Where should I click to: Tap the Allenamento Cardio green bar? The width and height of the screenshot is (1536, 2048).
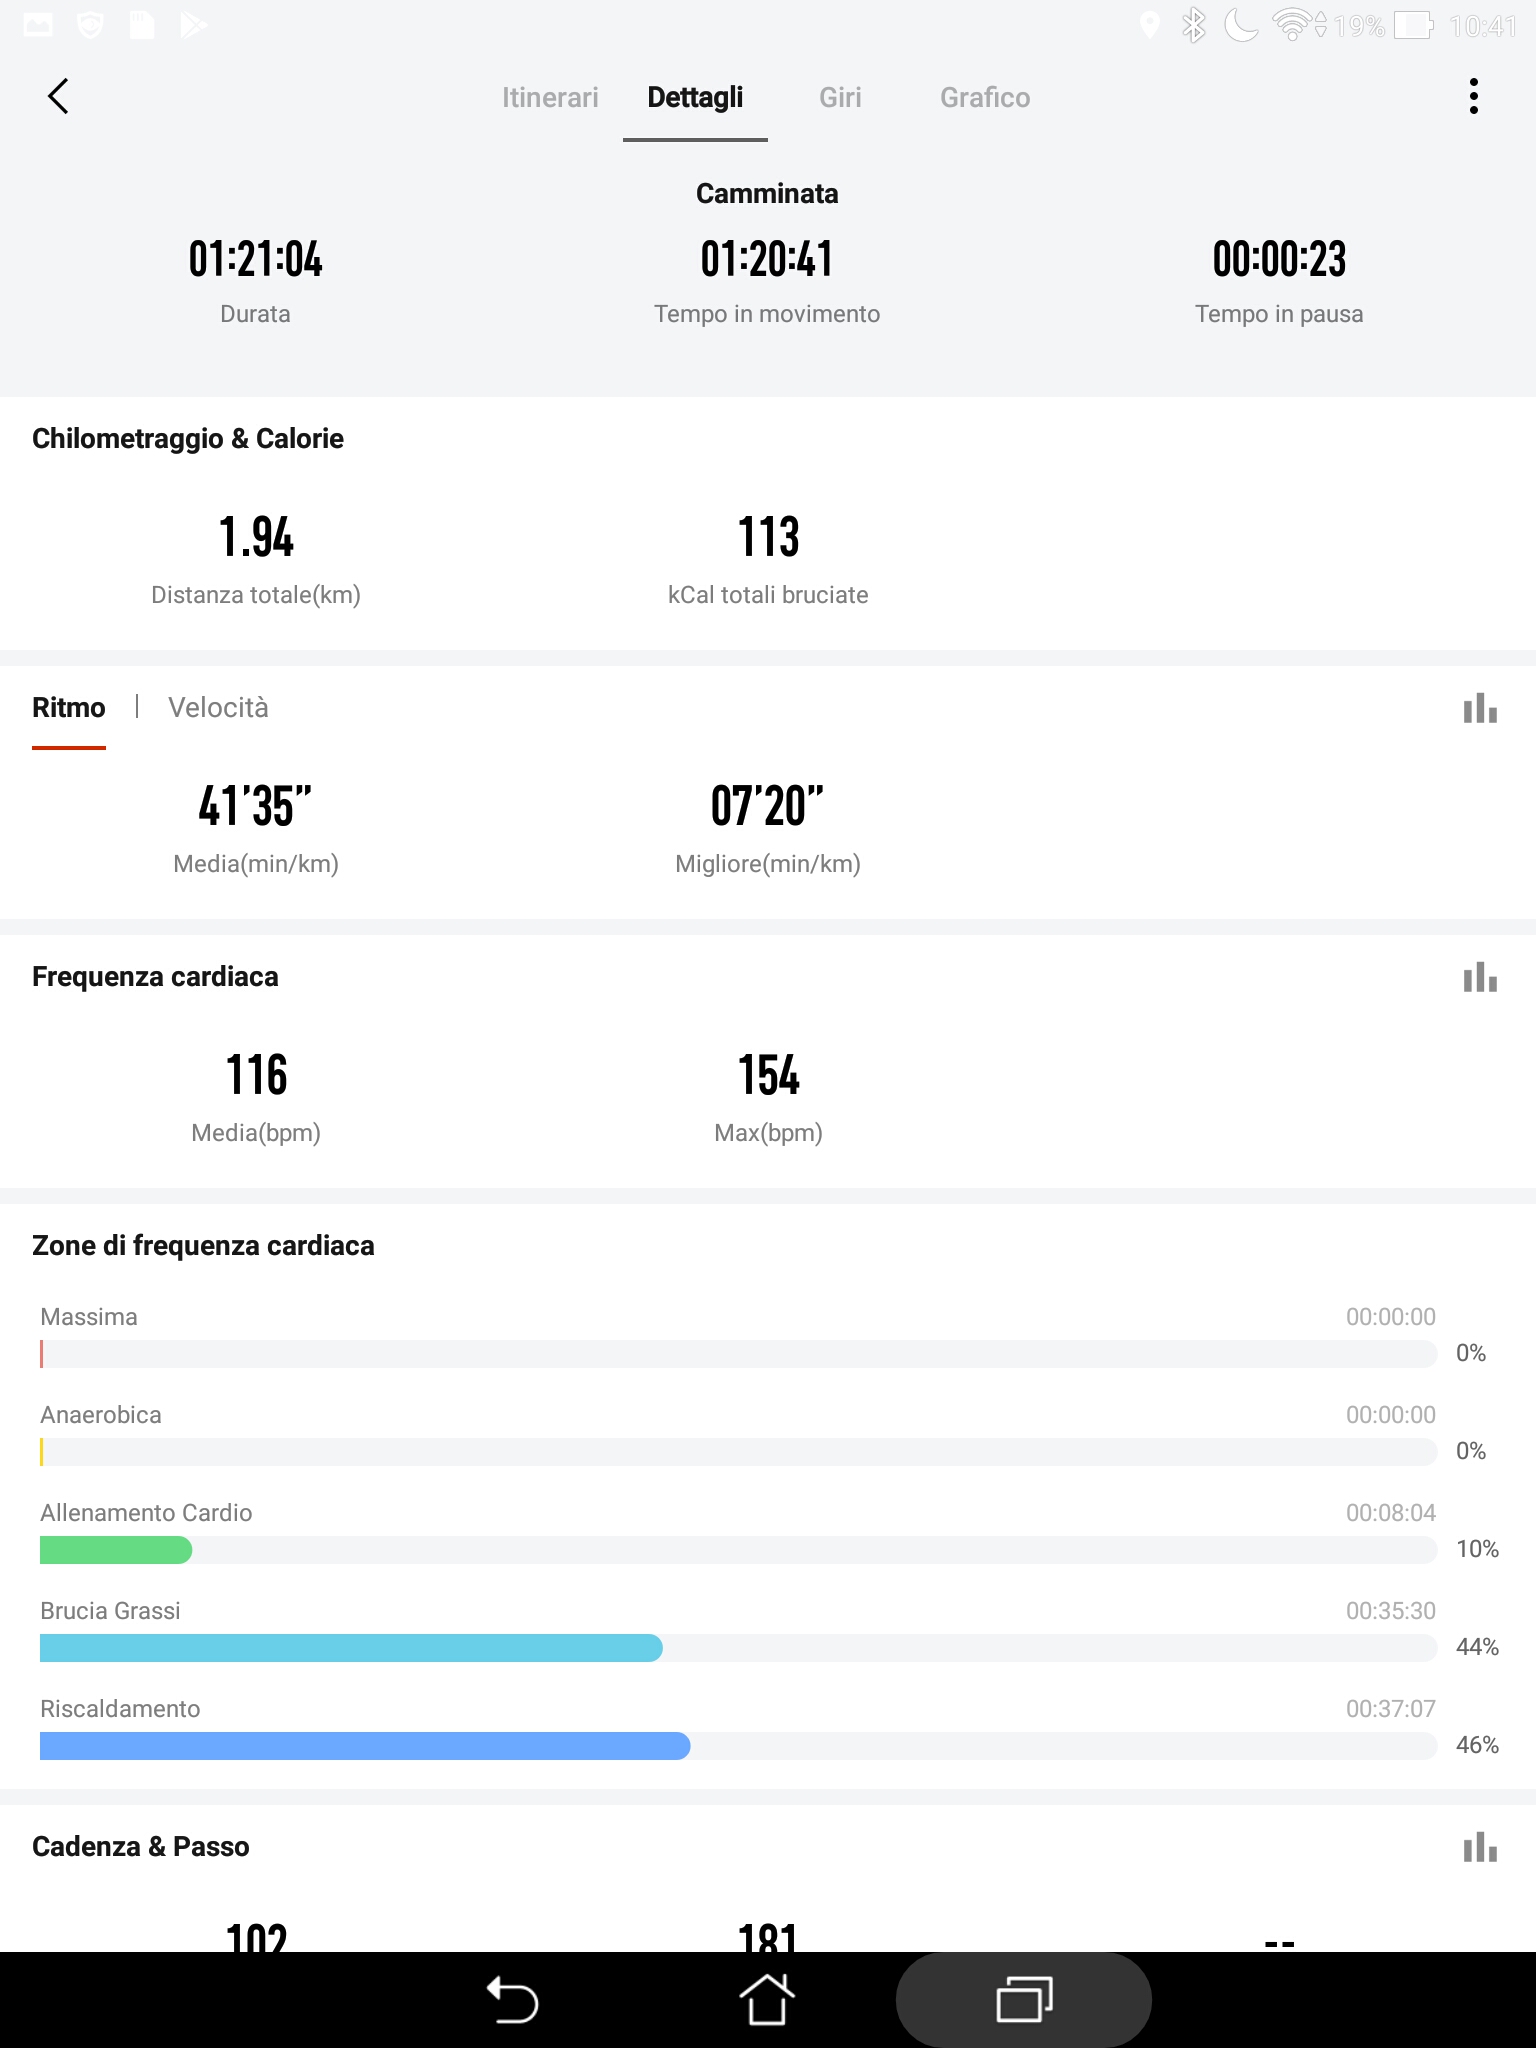[116, 1550]
